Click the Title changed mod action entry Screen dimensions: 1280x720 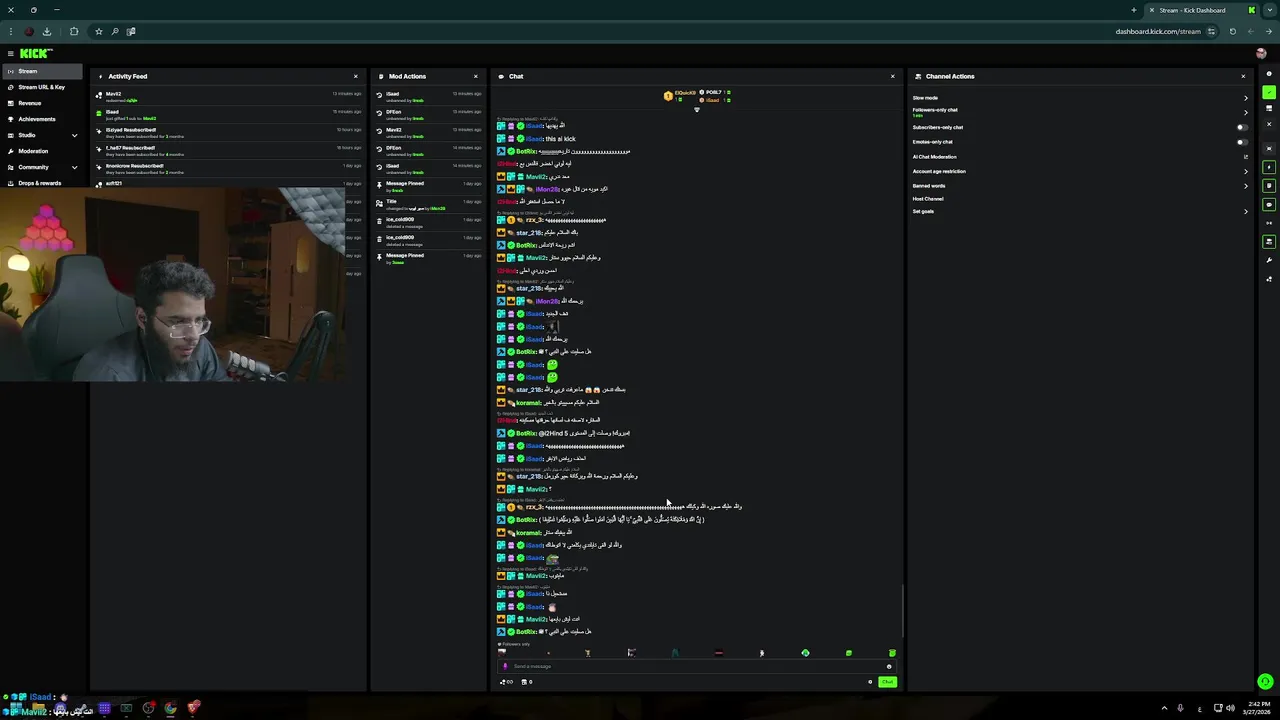coord(429,204)
